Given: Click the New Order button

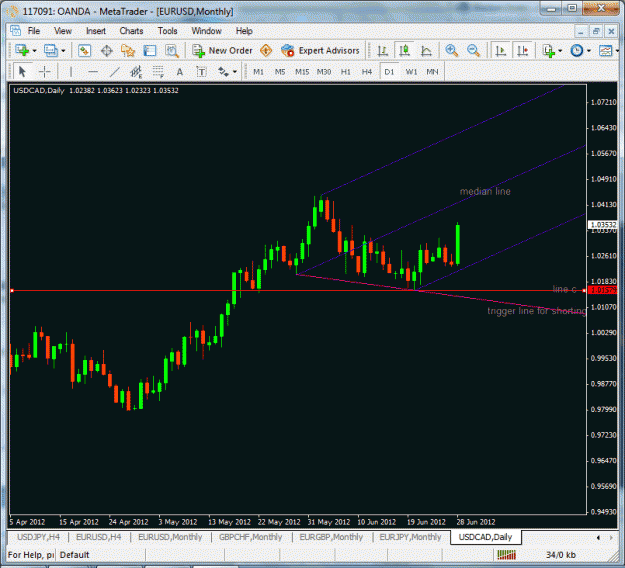Looking at the screenshot, I should click(222, 51).
